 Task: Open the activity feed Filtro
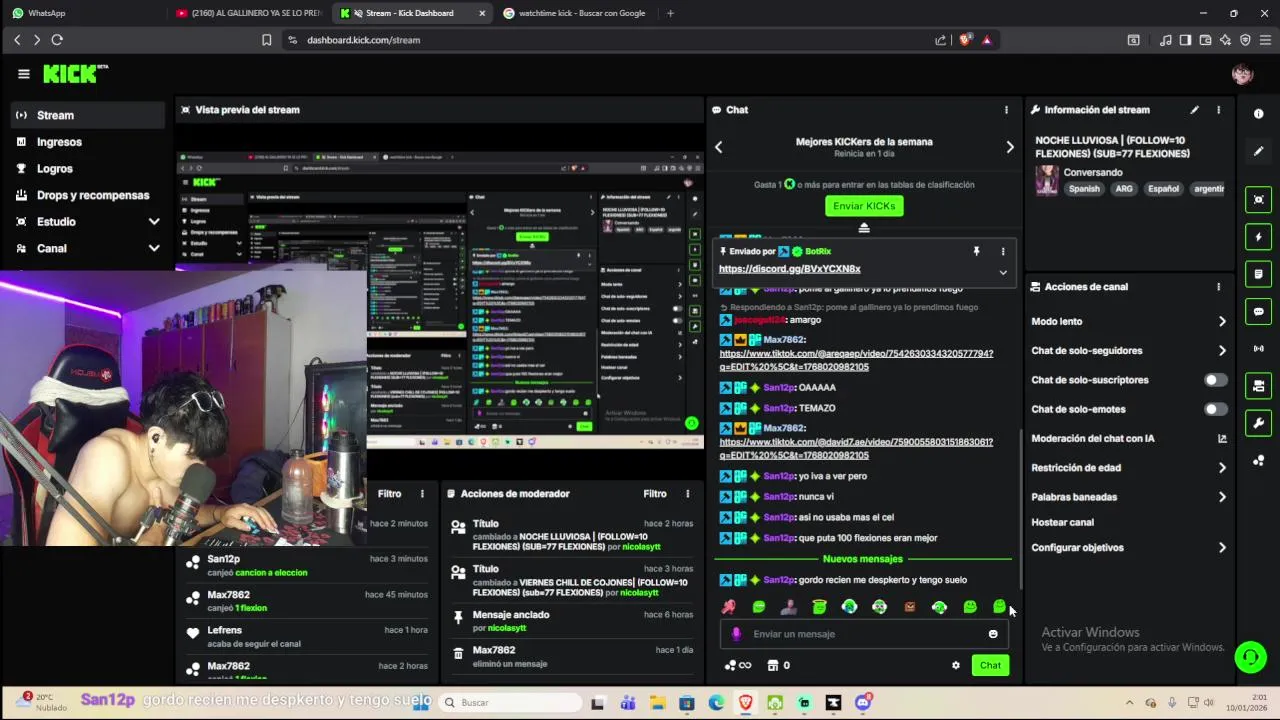[x=389, y=494]
